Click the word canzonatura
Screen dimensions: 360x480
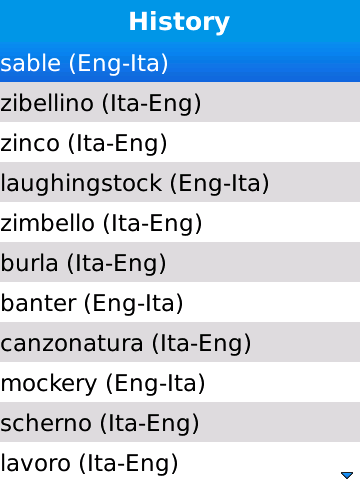72,344
